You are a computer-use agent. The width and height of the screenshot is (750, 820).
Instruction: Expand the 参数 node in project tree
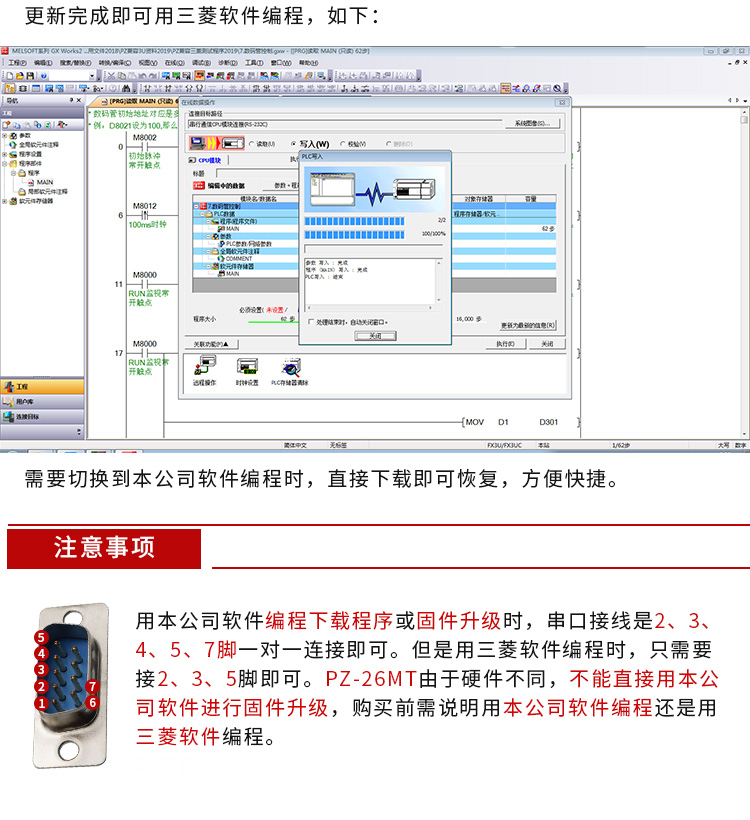[5, 136]
